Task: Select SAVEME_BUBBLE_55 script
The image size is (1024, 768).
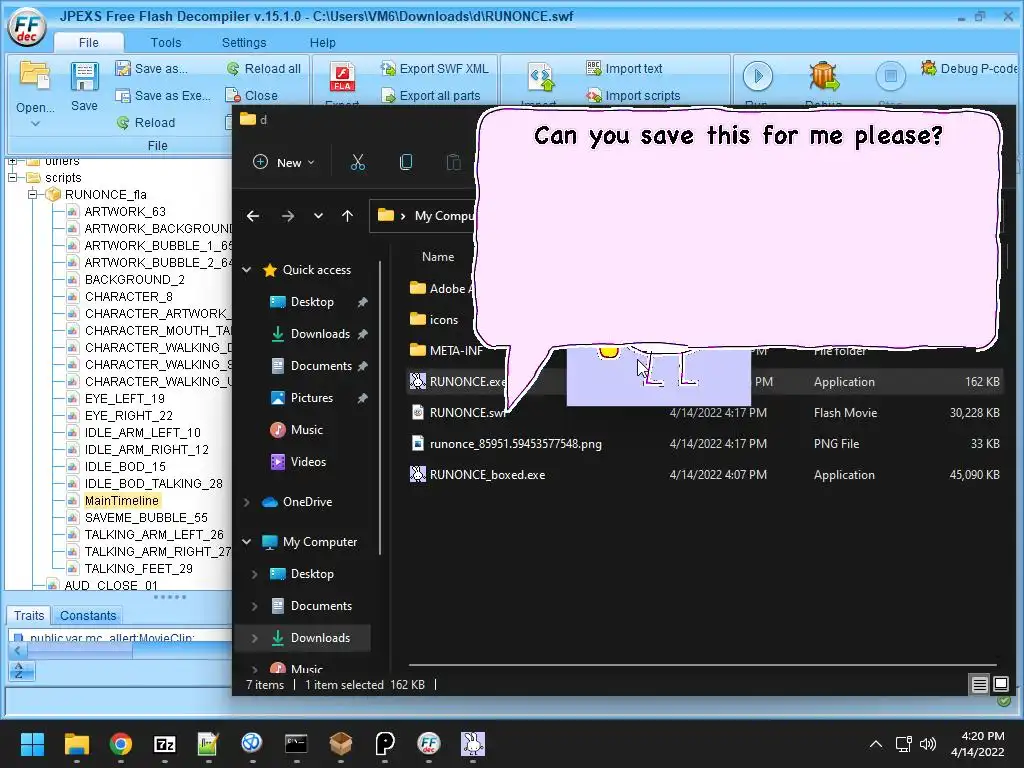Action: coord(146,517)
